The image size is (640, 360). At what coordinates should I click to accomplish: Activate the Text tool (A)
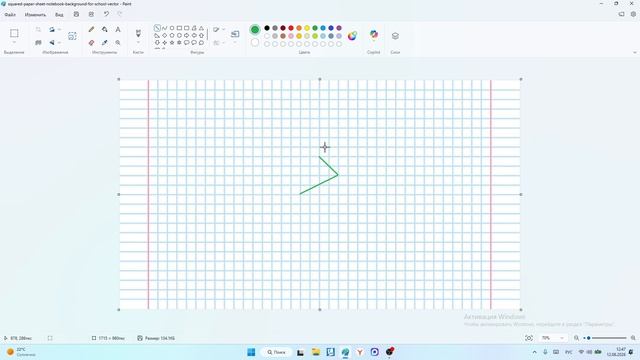[118, 29]
